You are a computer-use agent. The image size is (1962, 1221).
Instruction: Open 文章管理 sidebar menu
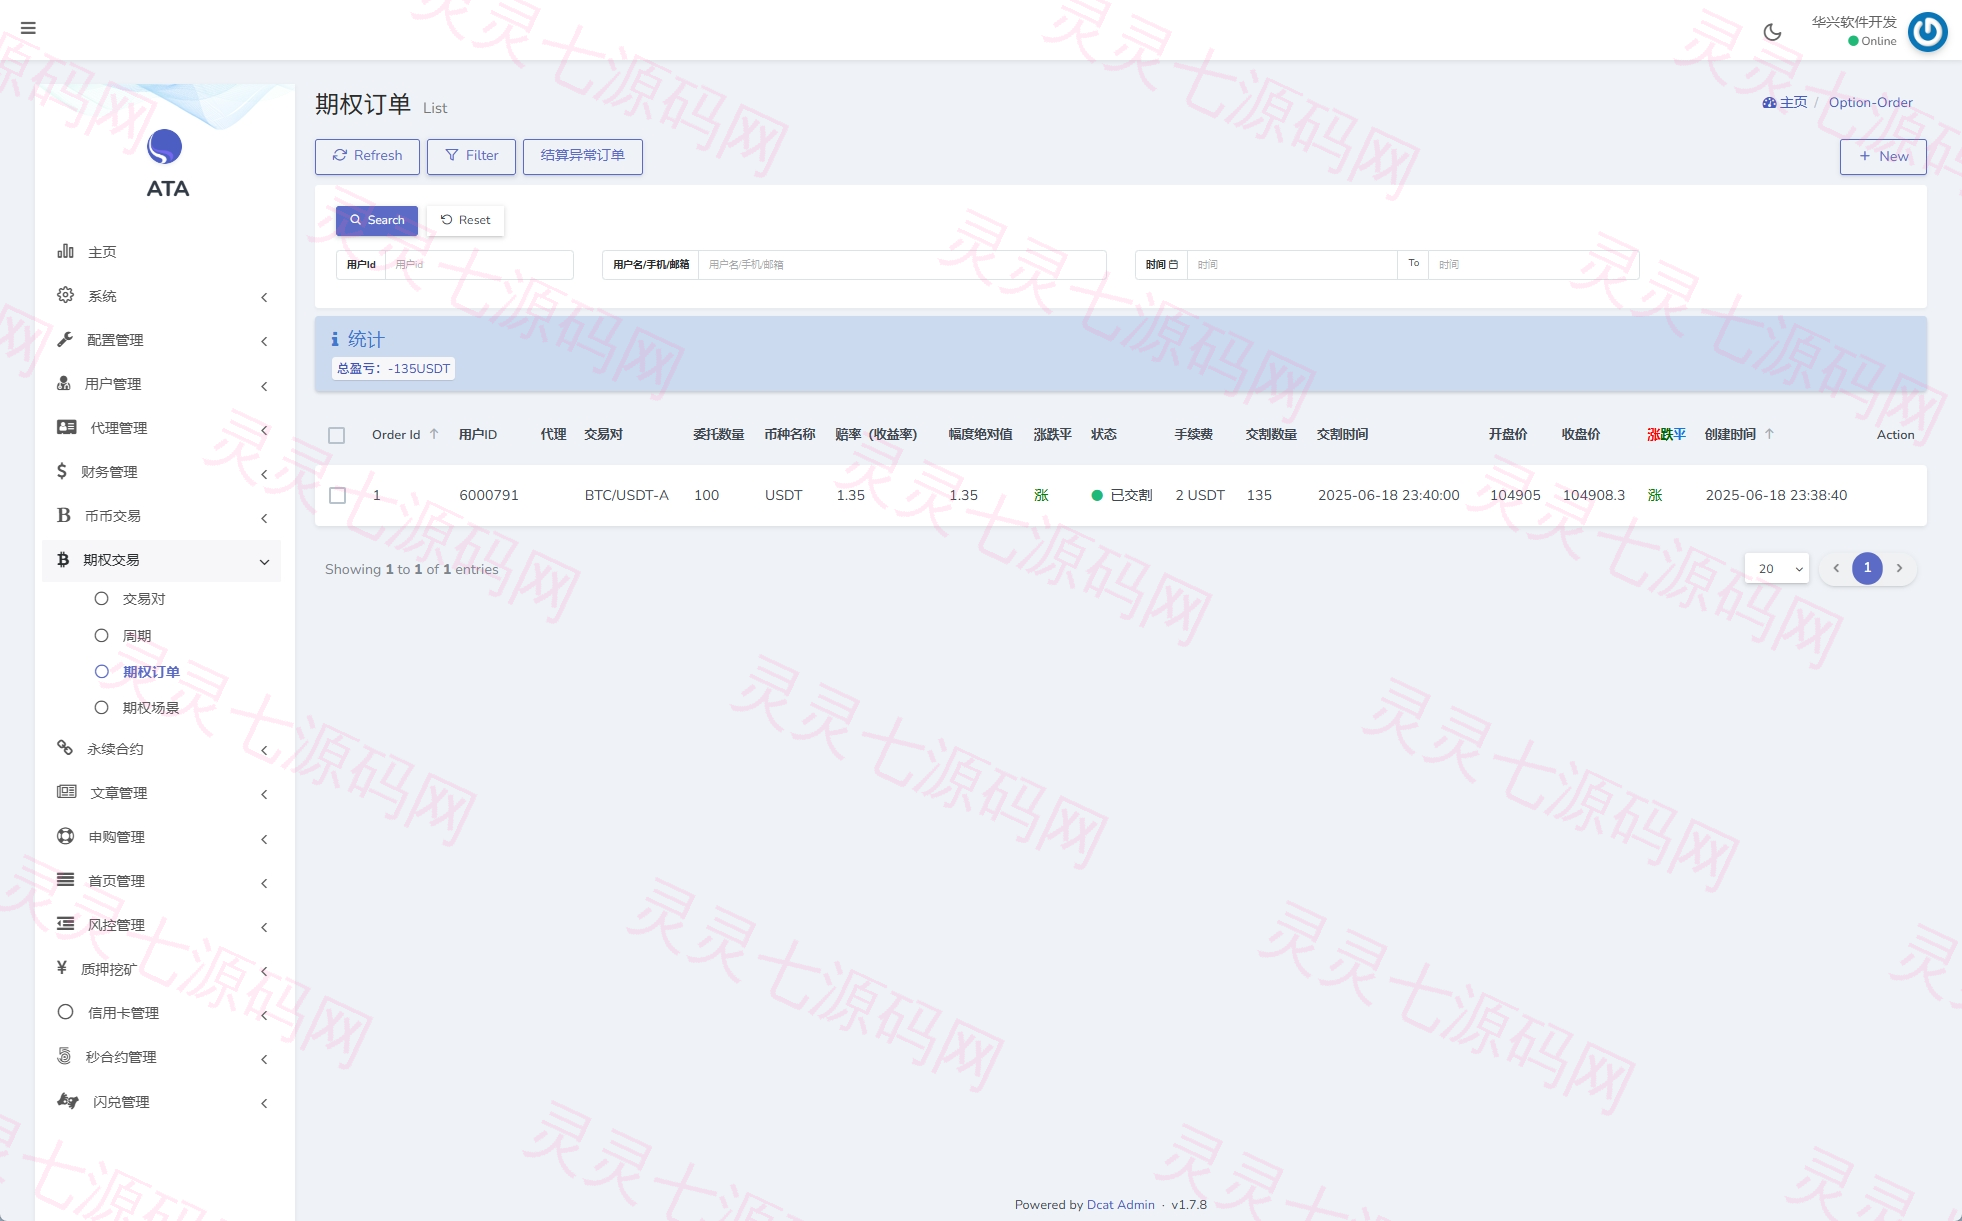click(x=161, y=793)
